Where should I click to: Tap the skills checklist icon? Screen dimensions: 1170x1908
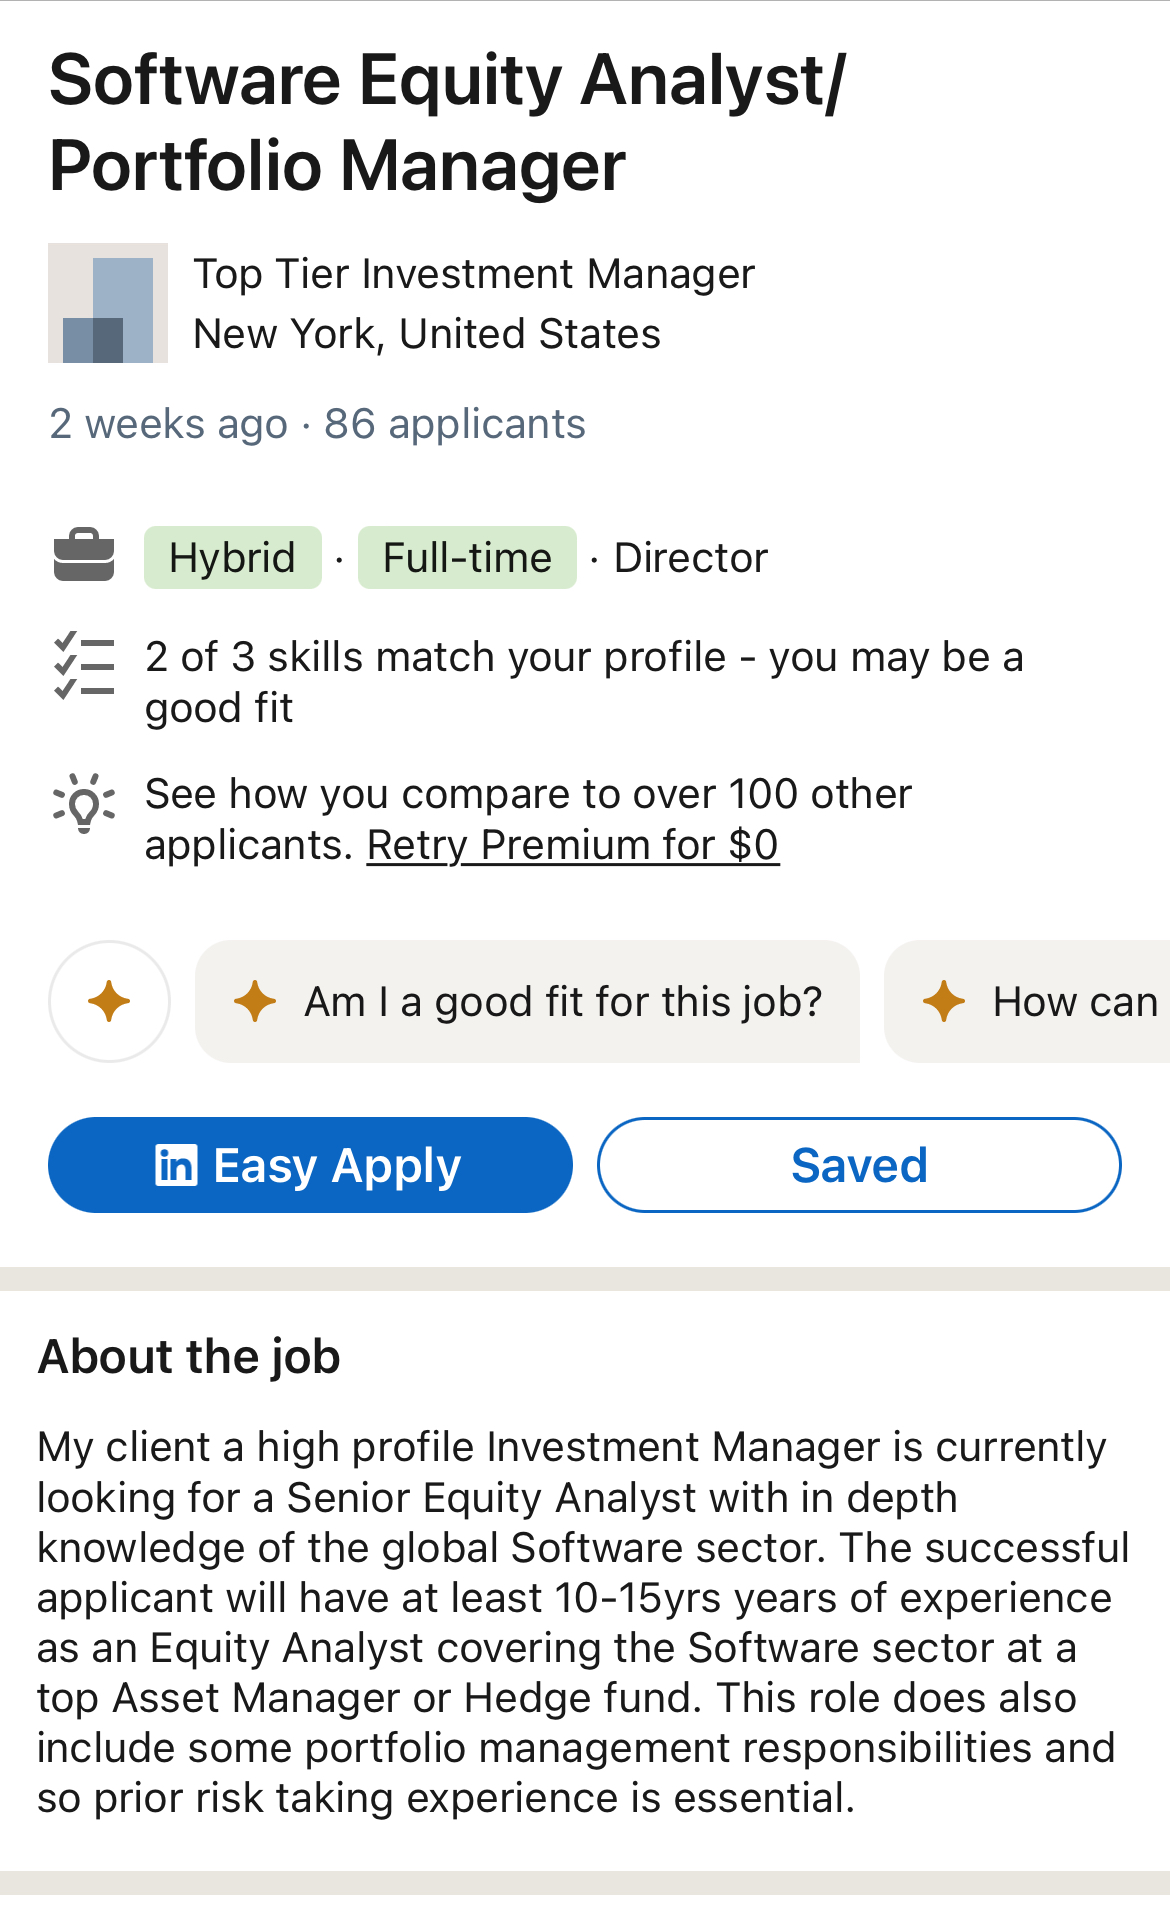pyautogui.click(x=84, y=665)
